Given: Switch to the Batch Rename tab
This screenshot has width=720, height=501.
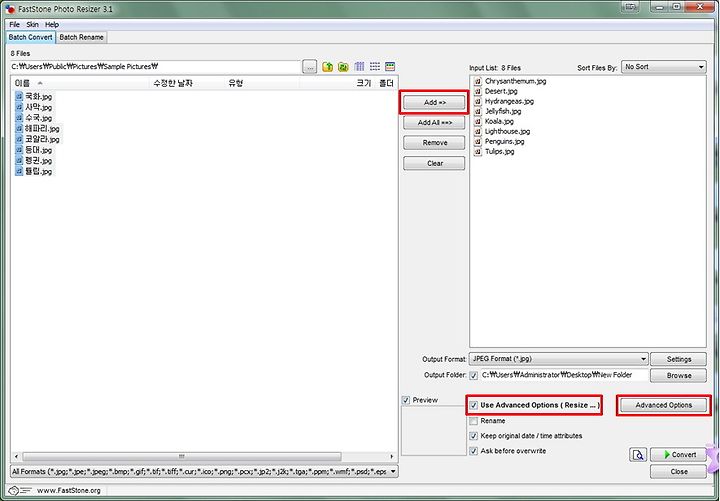Looking at the screenshot, I should tap(81, 37).
